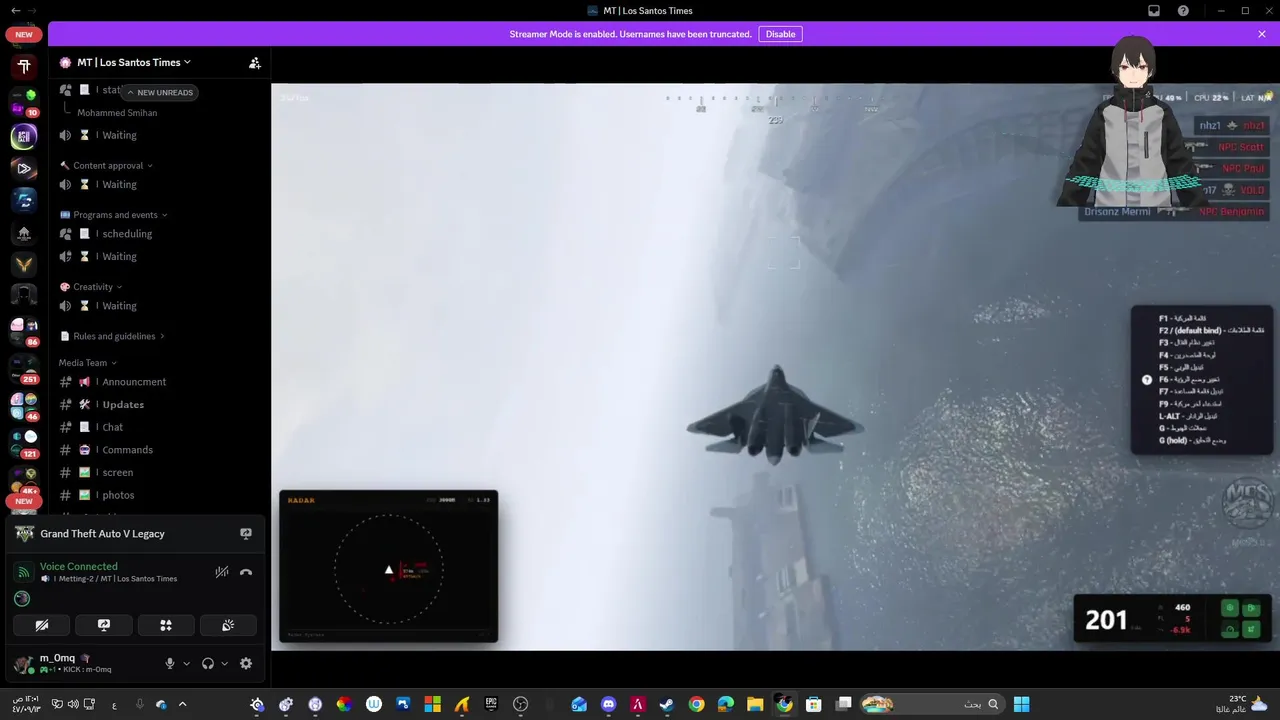Open the Windows Start menu
This screenshot has width=1280, height=720.
1021,704
